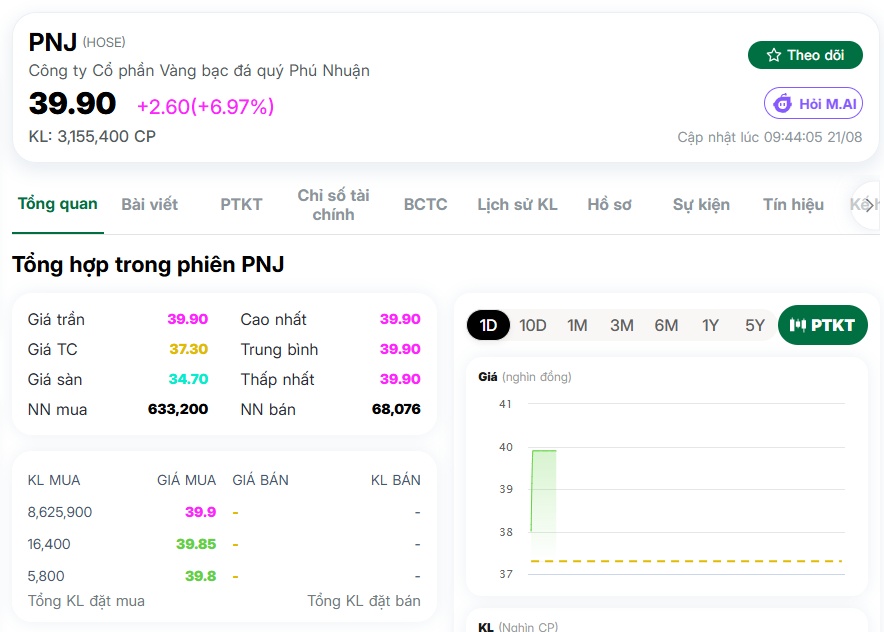
Task: Click the Tổng hợp trong phiên PNJ heading
Action: tap(148, 265)
